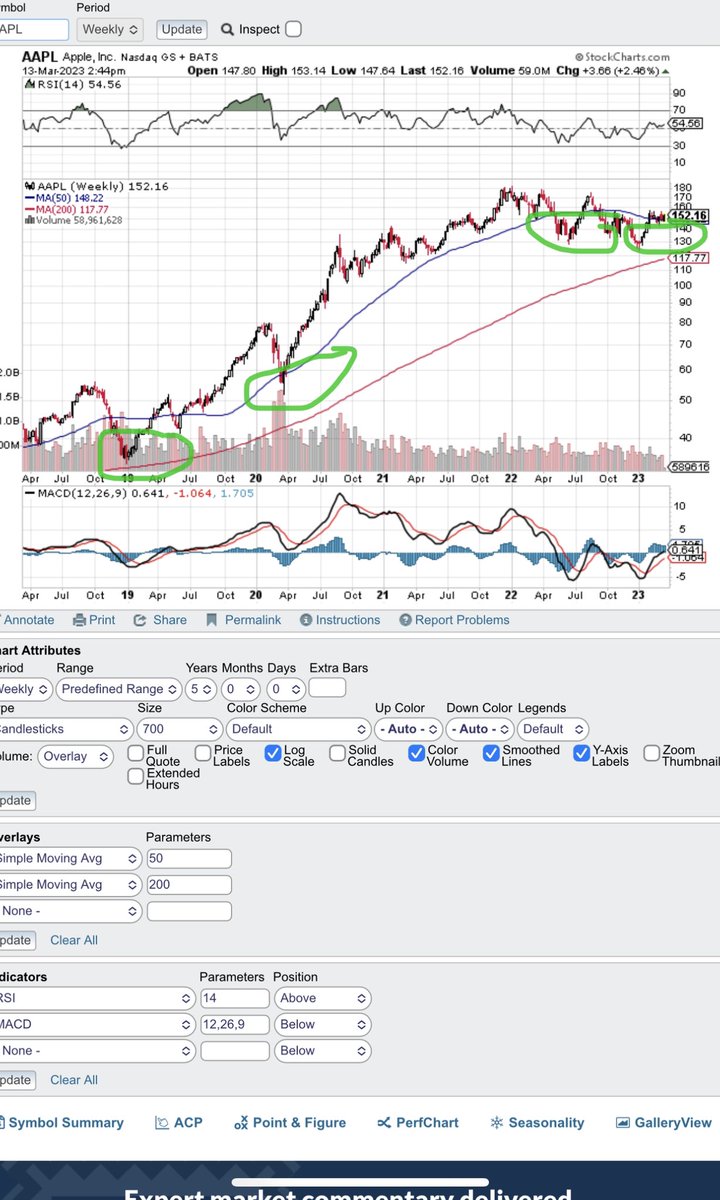Viewport: 720px width, 1200px height.
Task: Open the Volume Overlay dropdown
Action: (76, 757)
